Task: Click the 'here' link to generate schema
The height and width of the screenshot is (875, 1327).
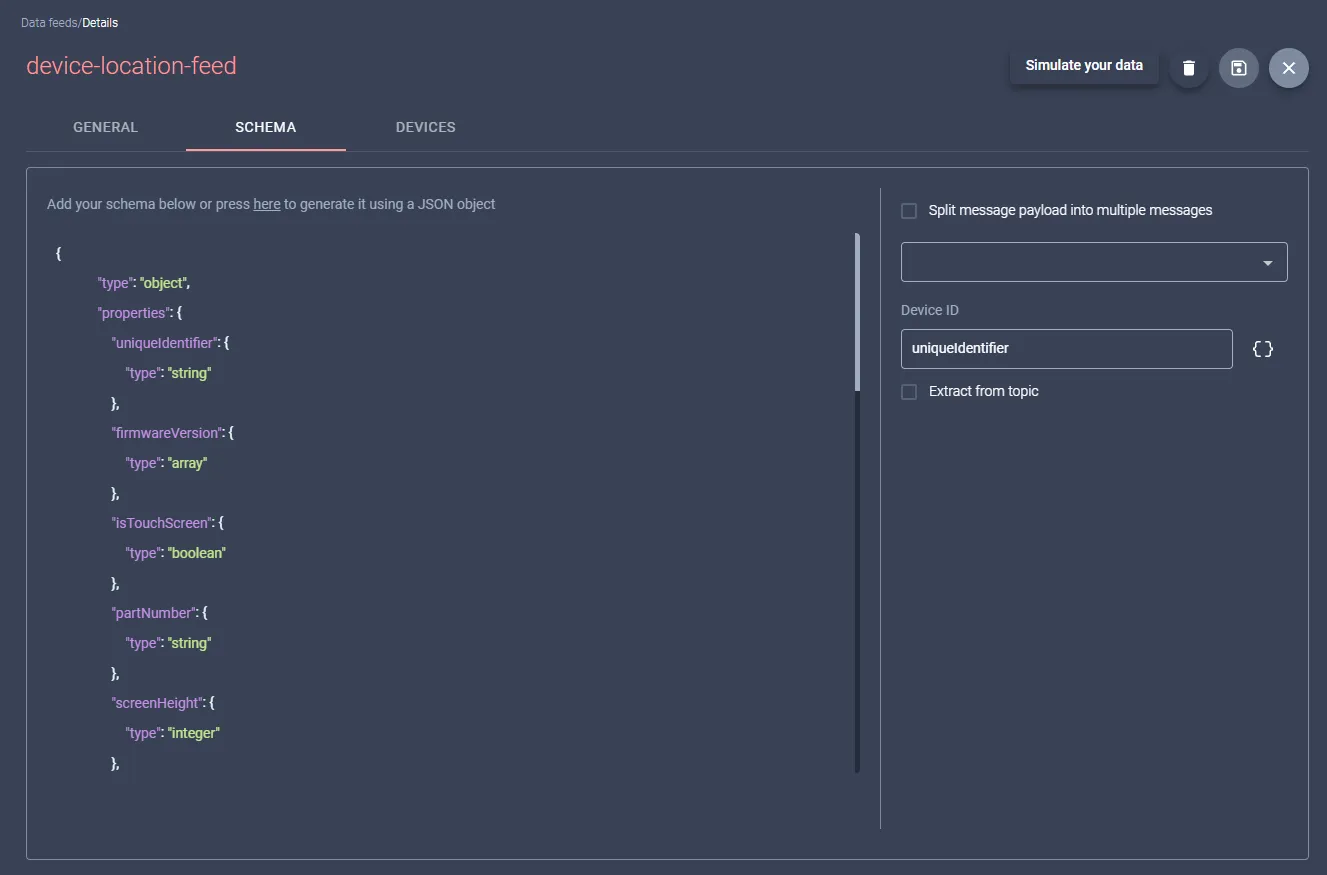Action: [x=267, y=204]
